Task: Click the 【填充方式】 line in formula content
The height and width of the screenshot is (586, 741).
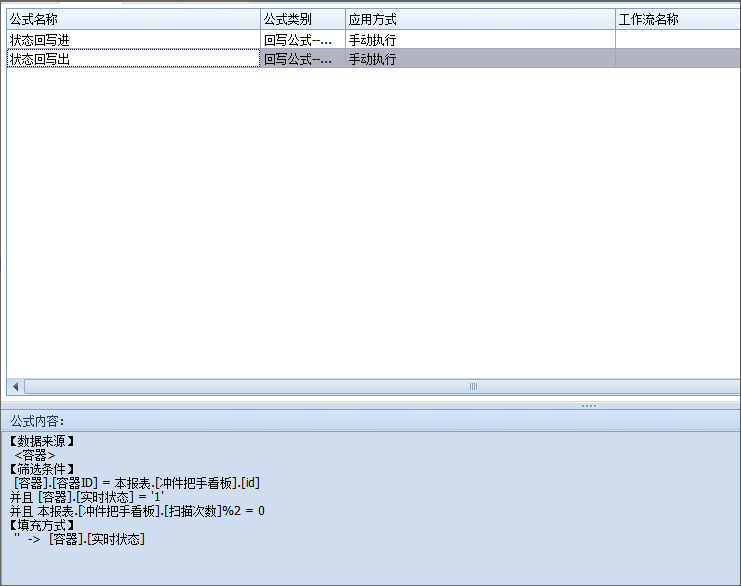Action: coord(42,525)
